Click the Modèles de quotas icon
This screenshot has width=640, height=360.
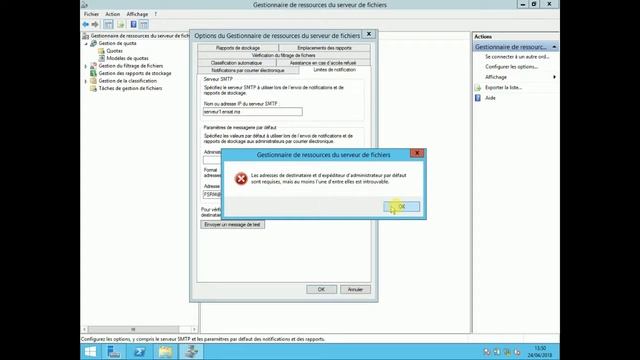102,58
